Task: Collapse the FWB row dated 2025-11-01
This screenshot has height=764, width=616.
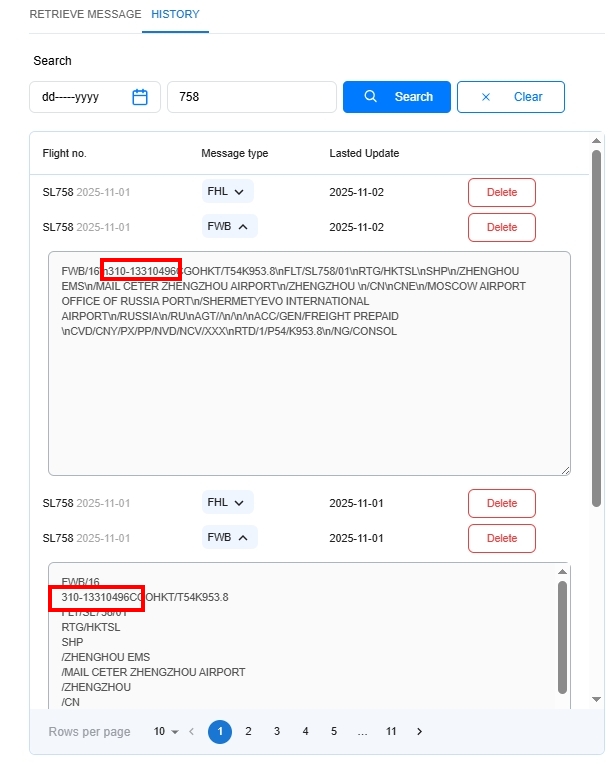Action: tap(229, 538)
